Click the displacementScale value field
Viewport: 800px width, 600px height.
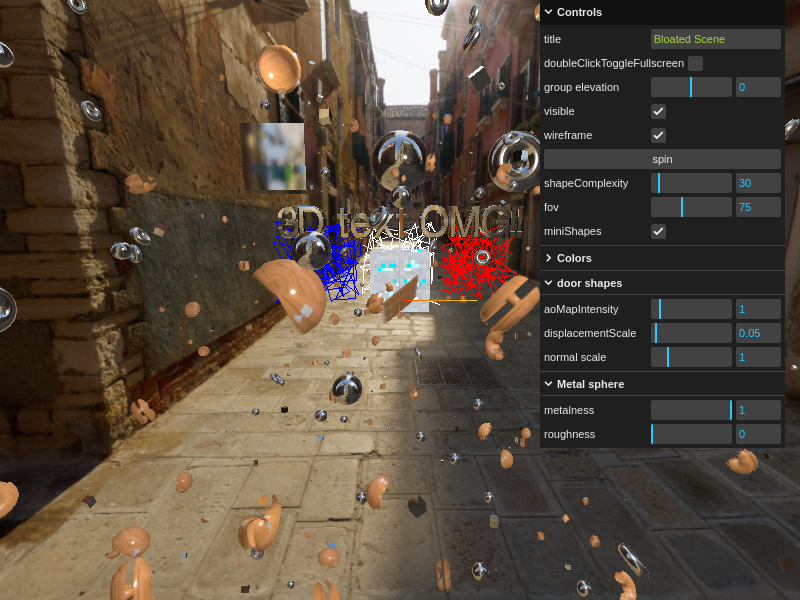coord(757,333)
